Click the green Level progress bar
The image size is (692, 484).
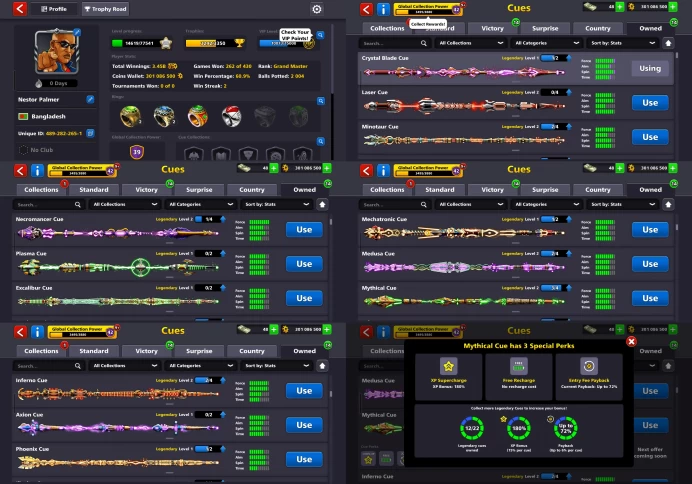click(136, 43)
